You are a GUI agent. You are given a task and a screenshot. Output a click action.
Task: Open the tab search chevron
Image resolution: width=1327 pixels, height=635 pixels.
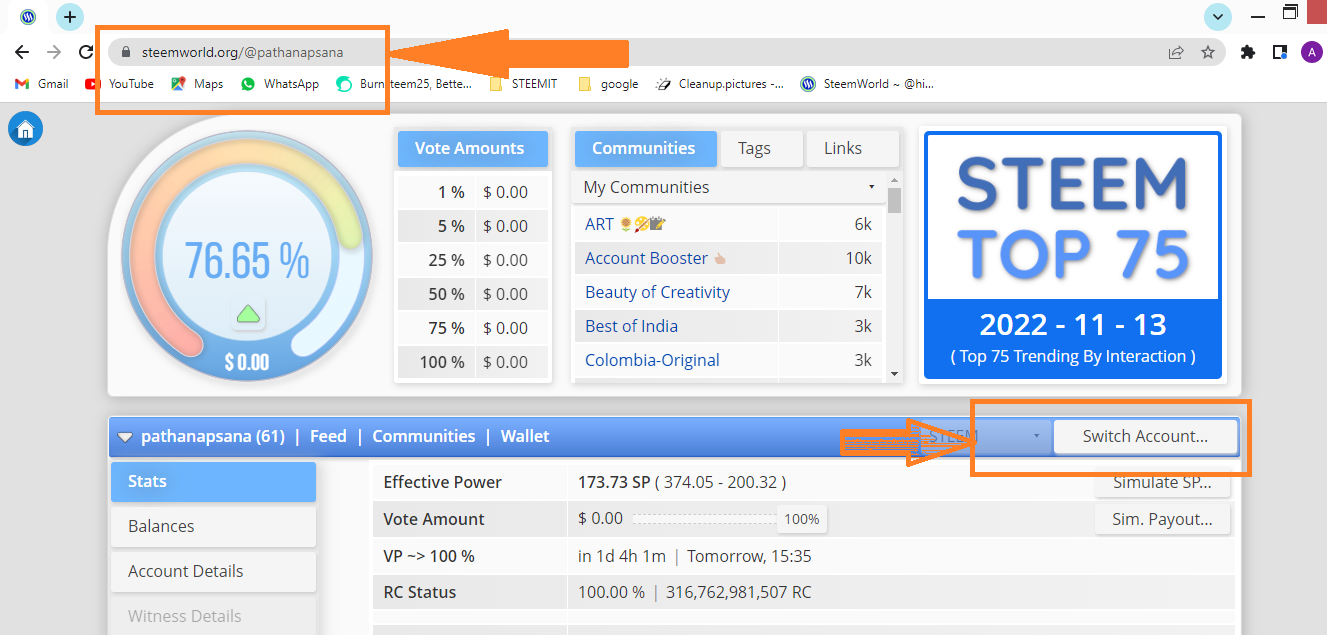pyautogui.click(x=1218, y=17)
